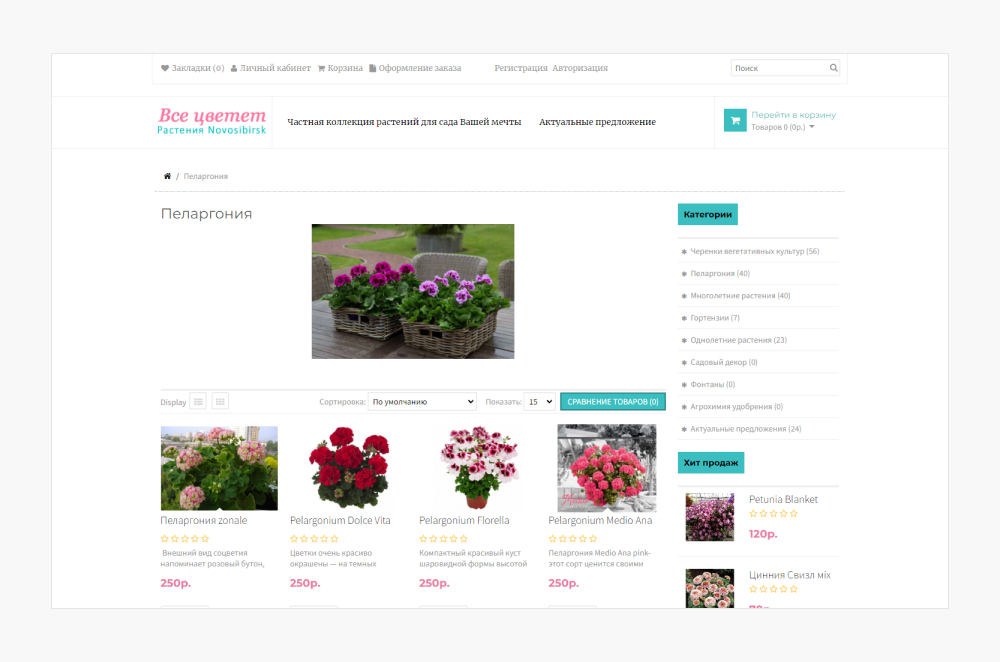Open Актуальные предложения (24) category
The width and height of the screenshot is (1000, 662).
(x=746, y=429)
